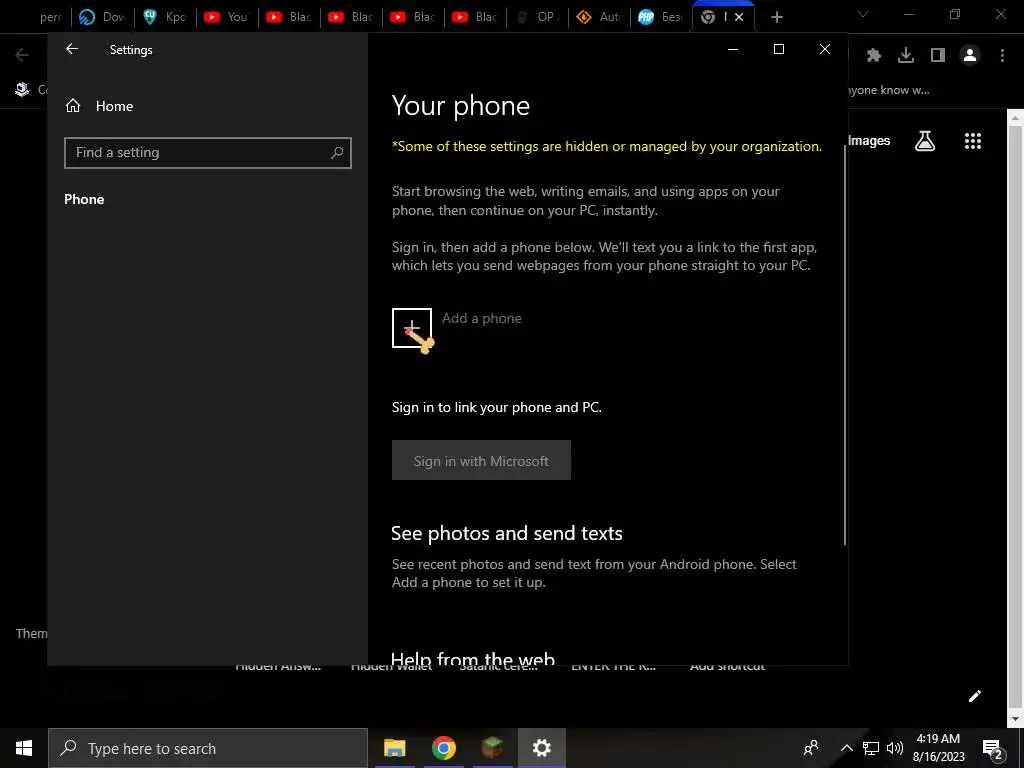This screenshot has width=1024, height=768.
Task: Open File Explorer from taskbar
Action: (x=394, y=748)
